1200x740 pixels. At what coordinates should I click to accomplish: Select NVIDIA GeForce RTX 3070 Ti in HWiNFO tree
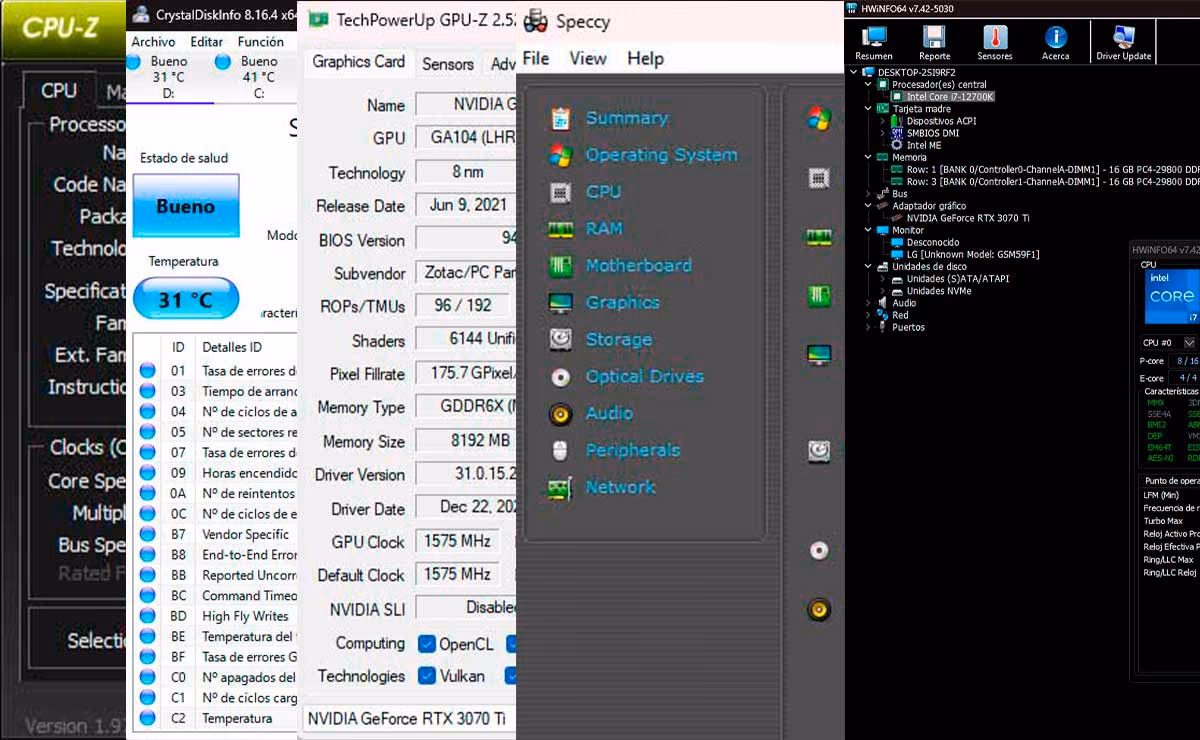coord(968,218)
